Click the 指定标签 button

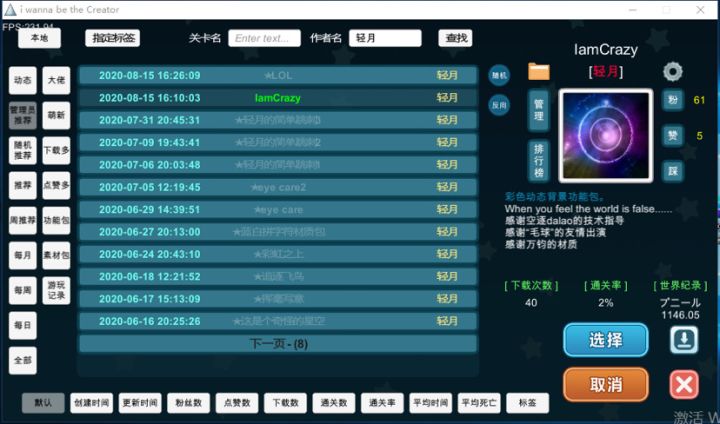[x=112, y=38]
